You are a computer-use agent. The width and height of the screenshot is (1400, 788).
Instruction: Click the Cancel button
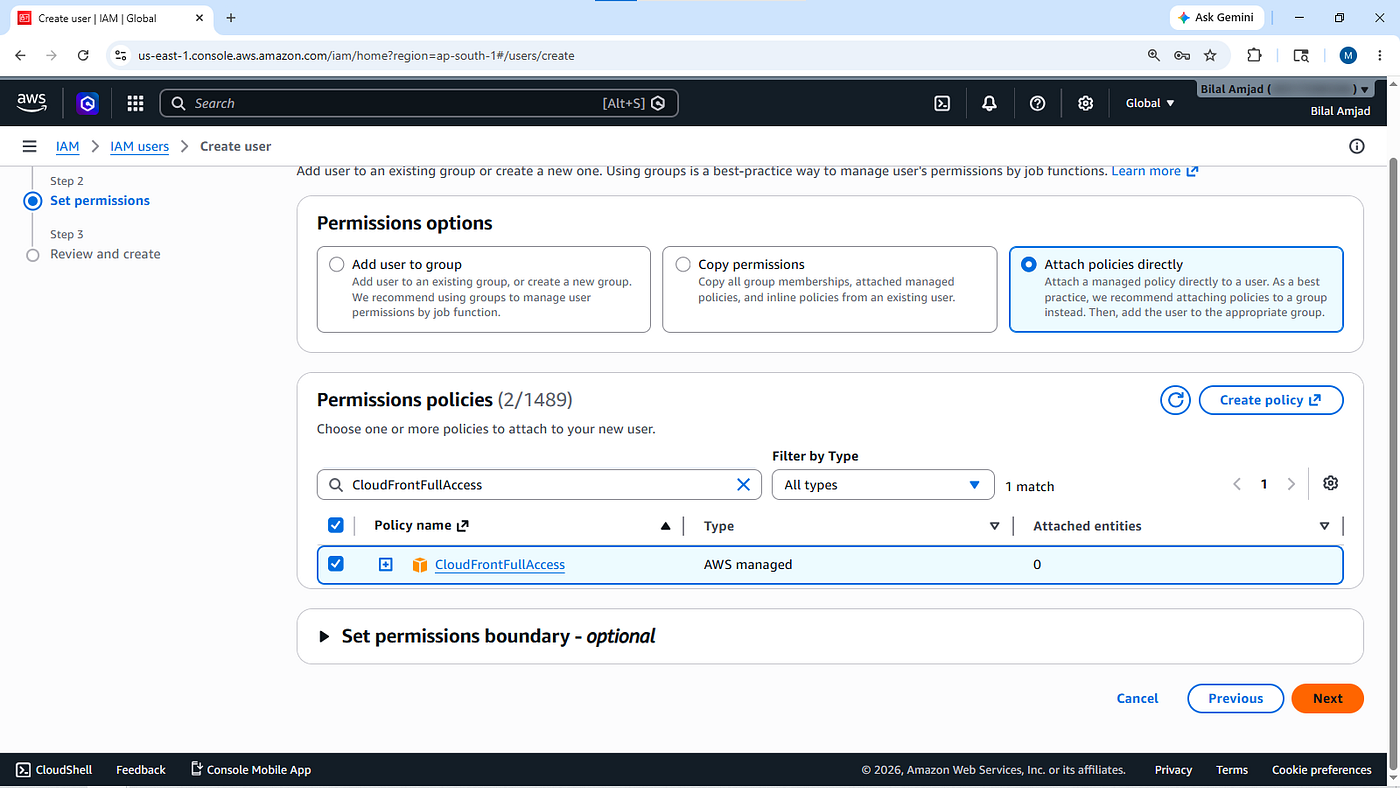click(x=1137, y=698)
